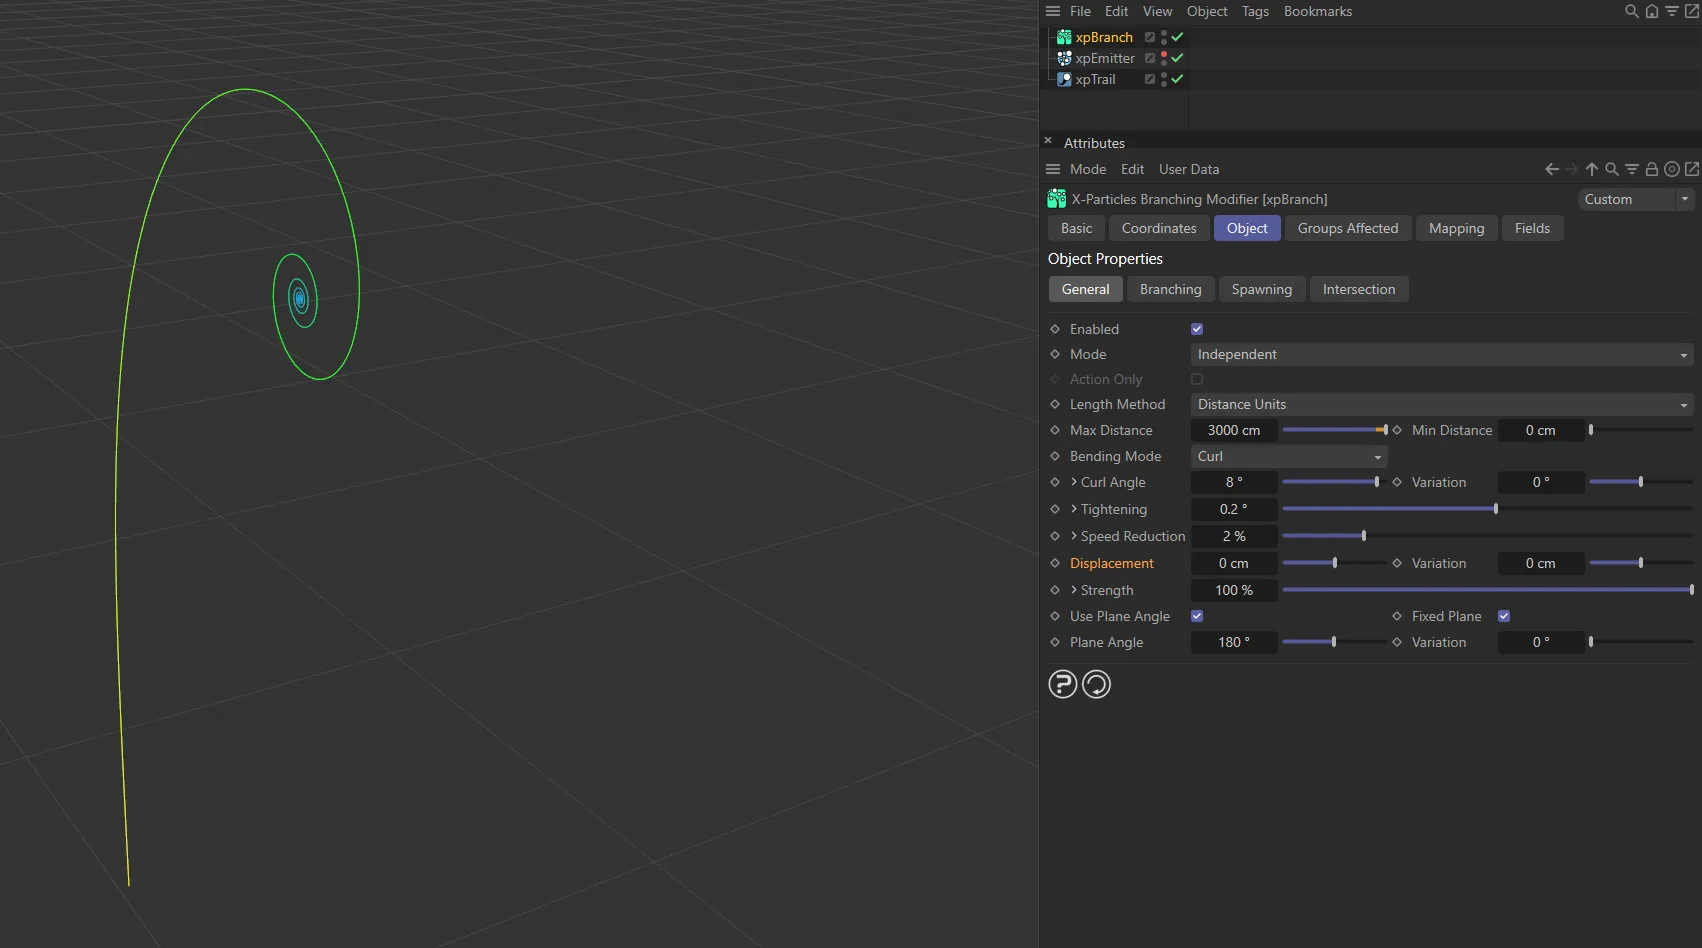1702x948 pixels.
Task: Open the Bookmarks menu
Action: coord(1317,11)
